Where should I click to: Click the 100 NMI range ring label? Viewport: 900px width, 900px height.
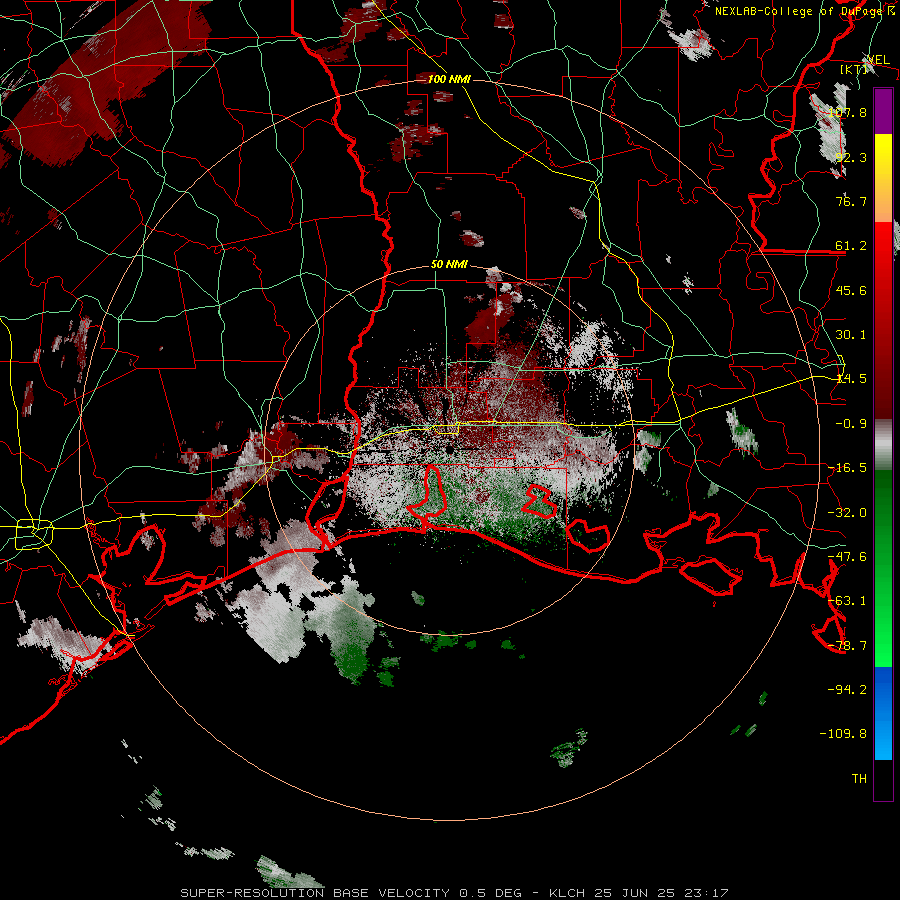click(449, 79)
